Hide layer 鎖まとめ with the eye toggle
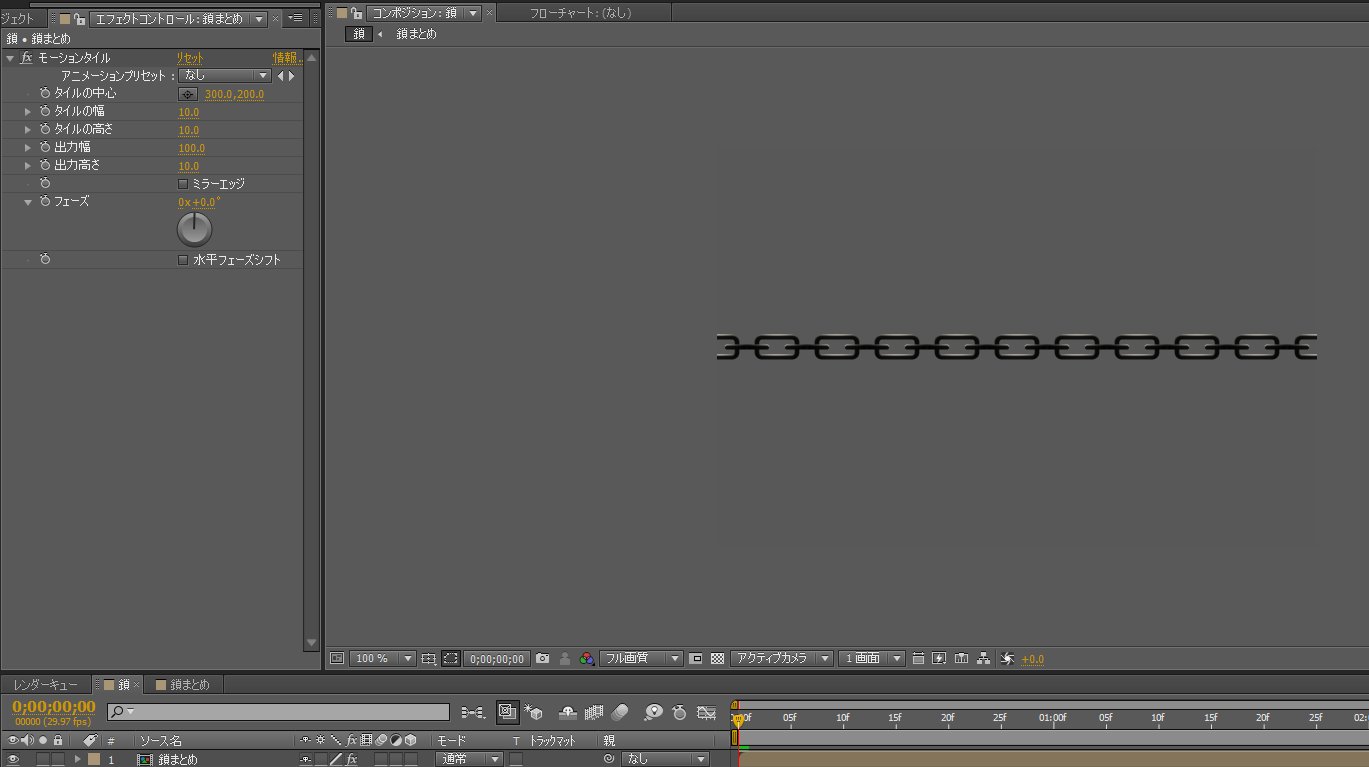This screenshot has width=1369, height=767. (x=14, y=759)
